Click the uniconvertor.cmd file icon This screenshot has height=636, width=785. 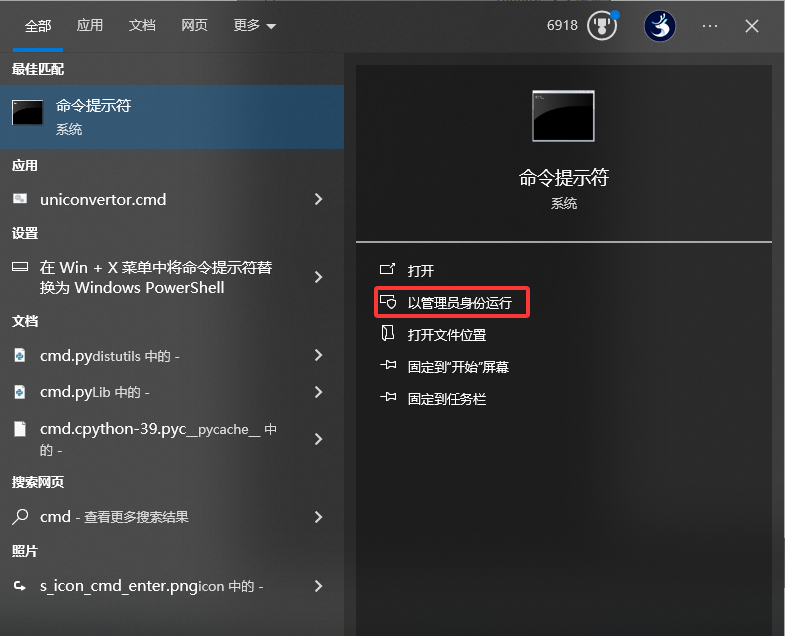(20, 199)
